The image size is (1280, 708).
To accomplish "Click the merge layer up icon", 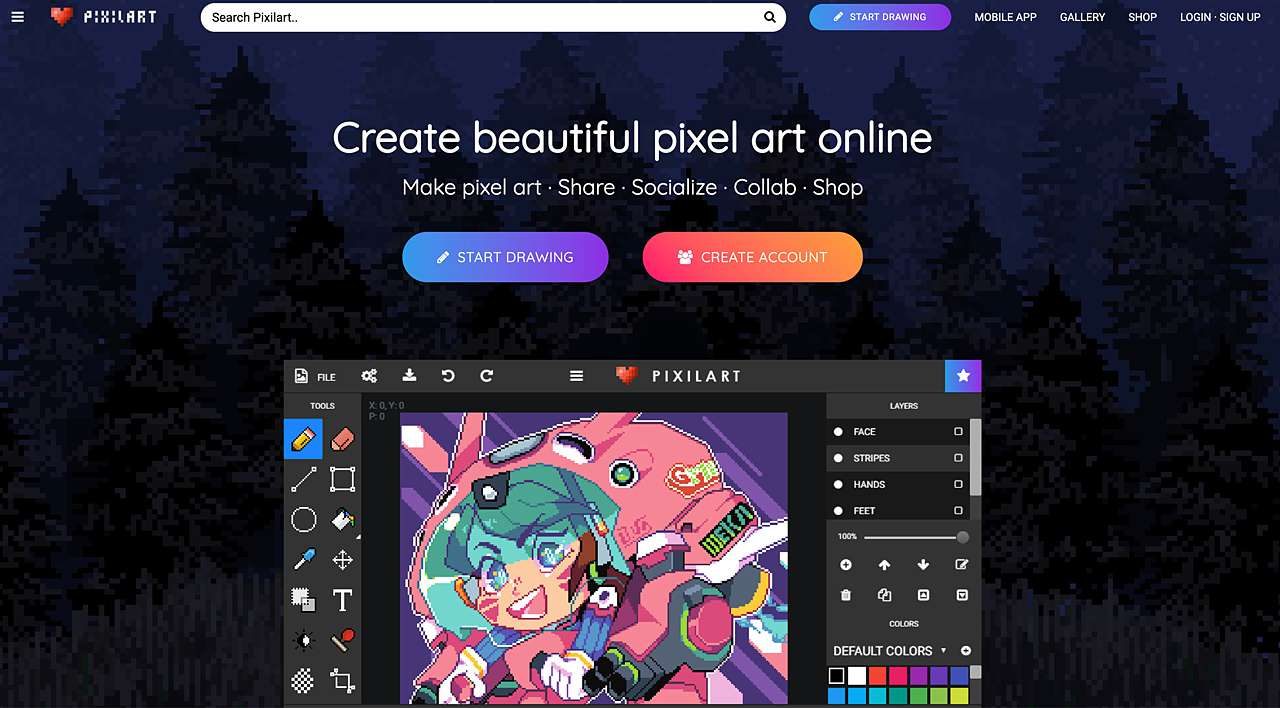I will (923, 595).
